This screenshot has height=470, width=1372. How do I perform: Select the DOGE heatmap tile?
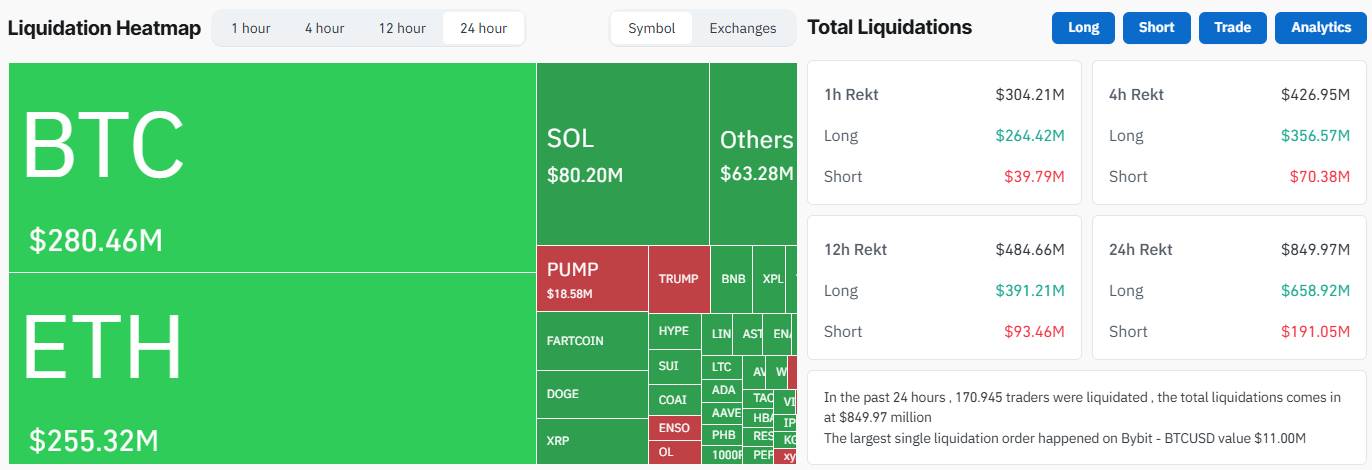pos(592,394)
